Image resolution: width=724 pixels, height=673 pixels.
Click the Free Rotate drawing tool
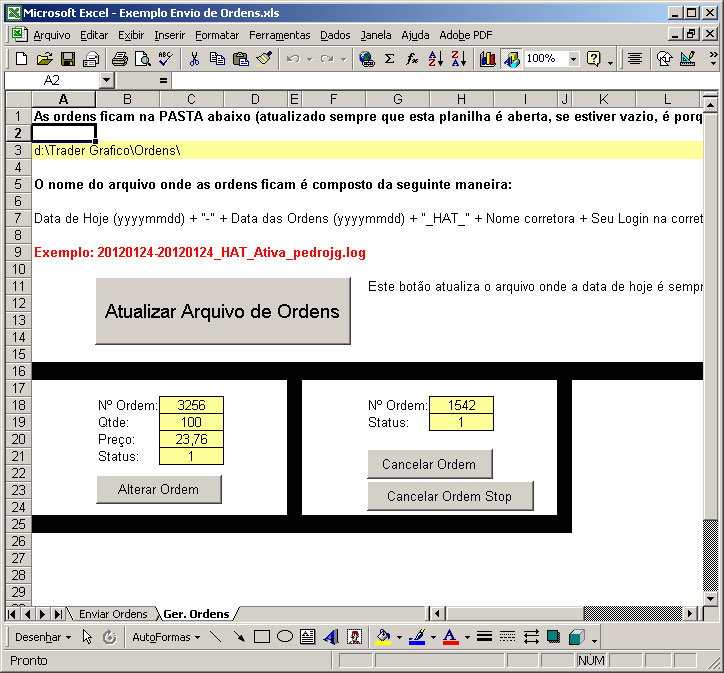(x=109, y=637)
